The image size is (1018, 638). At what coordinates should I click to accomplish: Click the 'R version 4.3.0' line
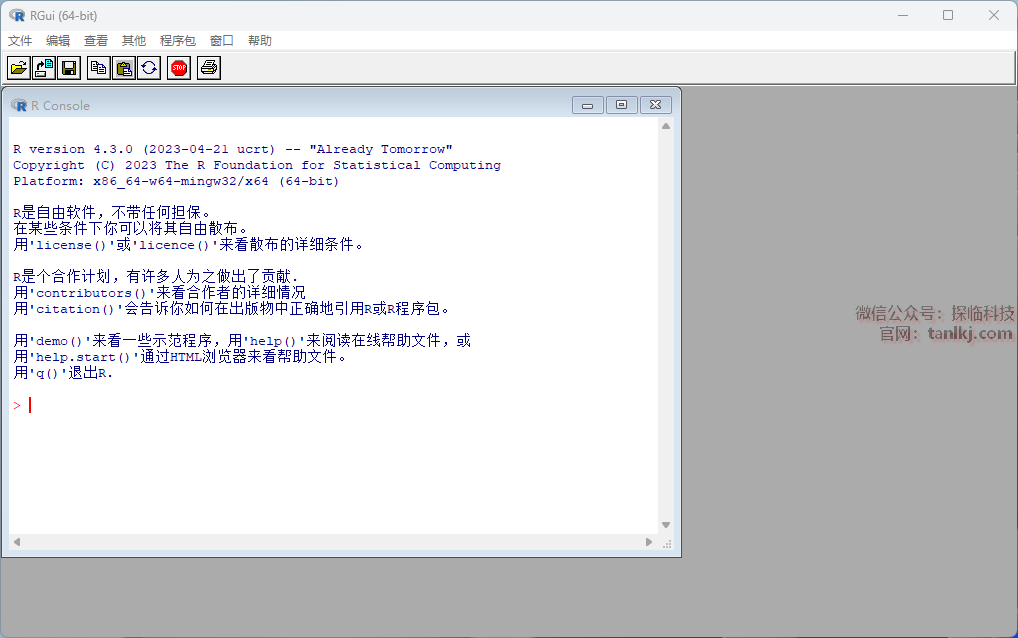coord(232,149)
